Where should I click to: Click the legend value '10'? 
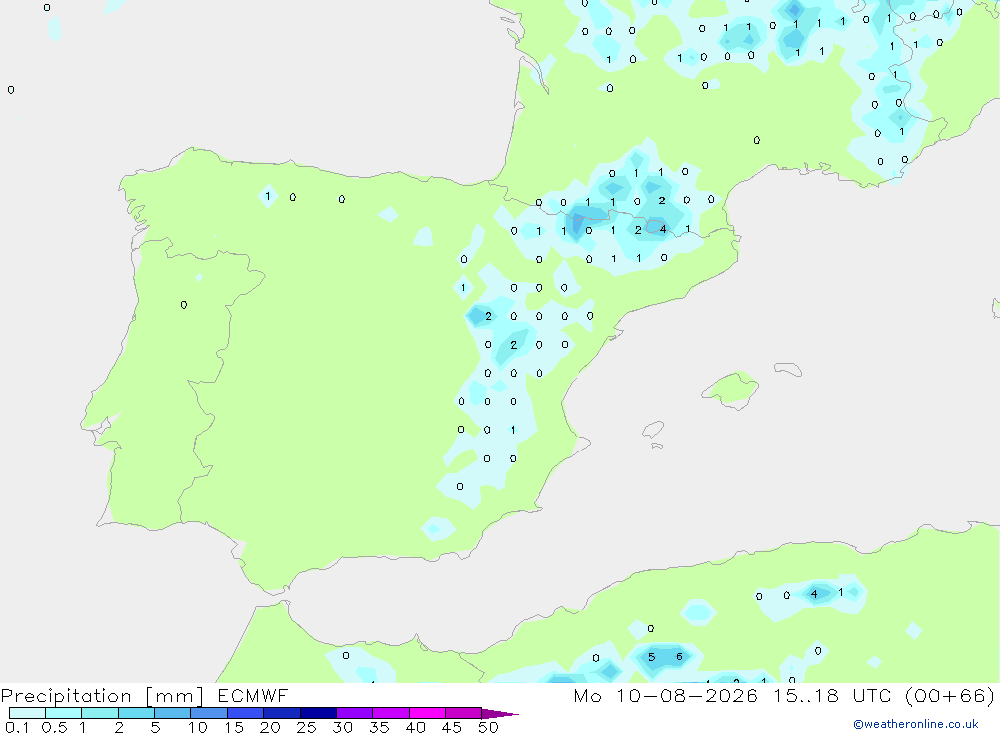click(198, 727)
